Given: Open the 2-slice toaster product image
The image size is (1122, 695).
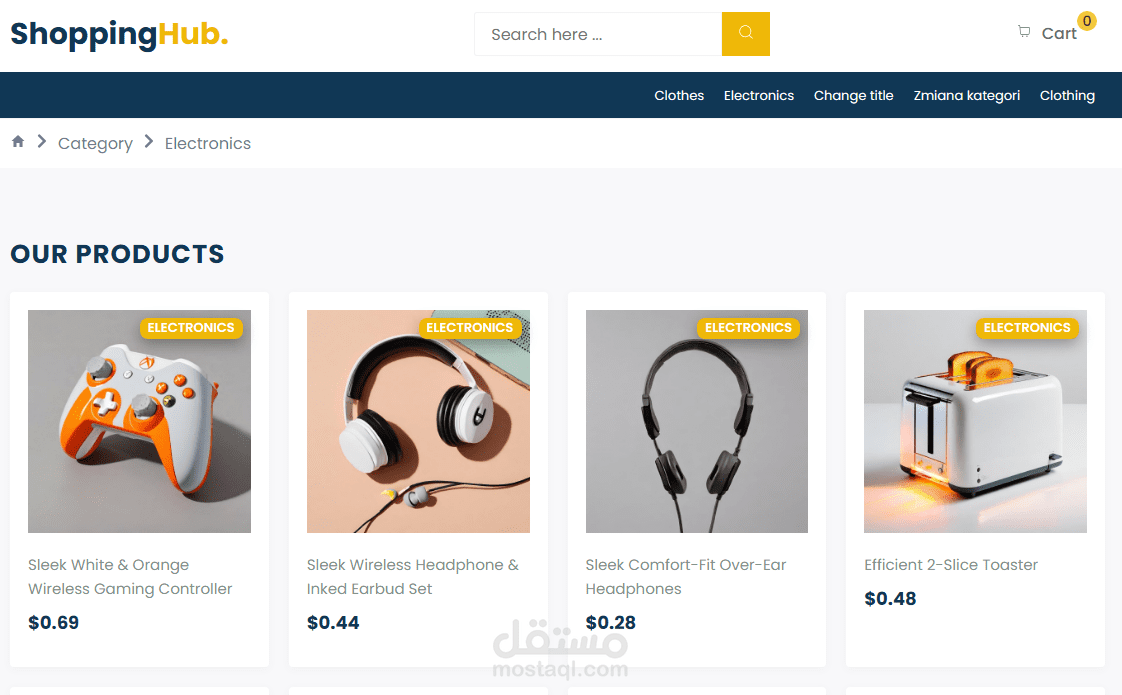Looking at the screenshot, I should pos(975,421).
